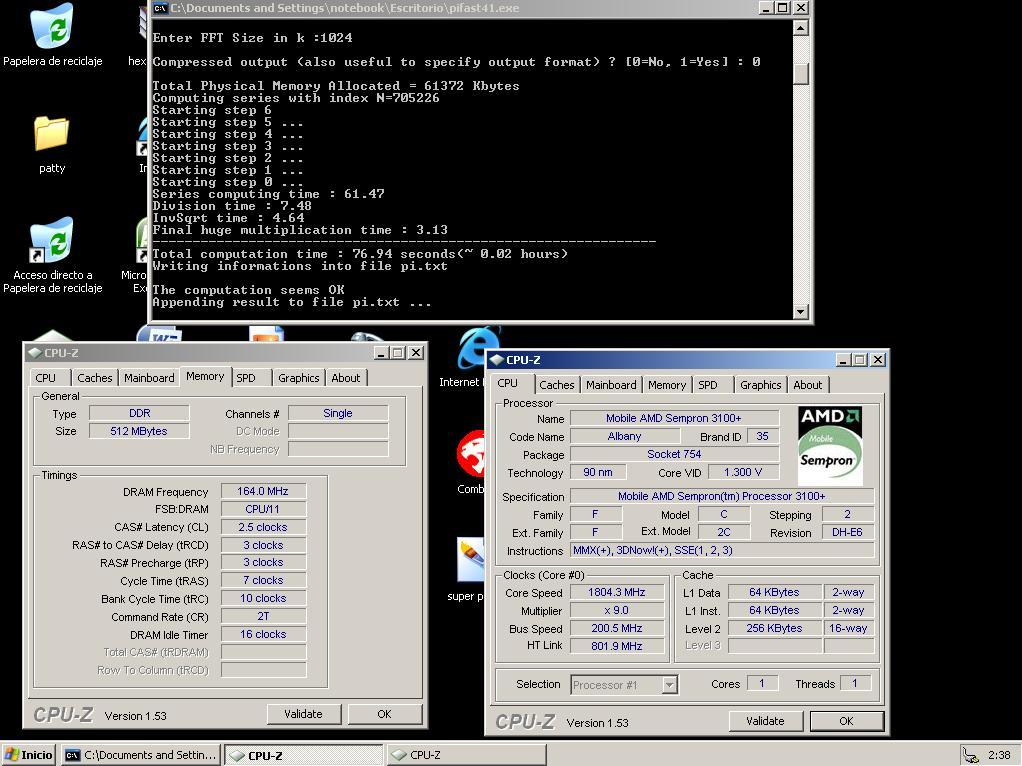
Task: Click the CPU-Z processor window title icon
Action: point(497,360)
